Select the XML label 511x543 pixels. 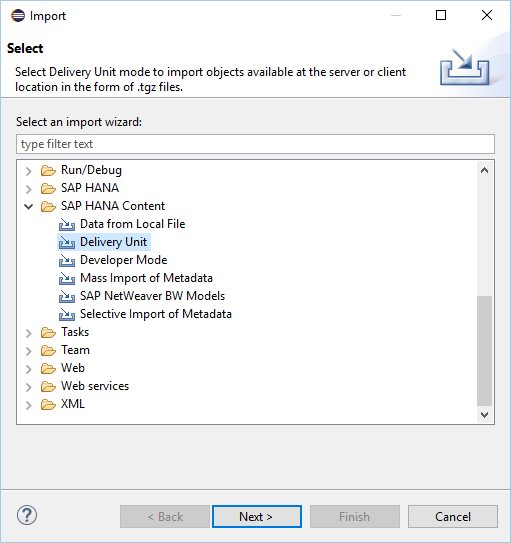point(73,404)
